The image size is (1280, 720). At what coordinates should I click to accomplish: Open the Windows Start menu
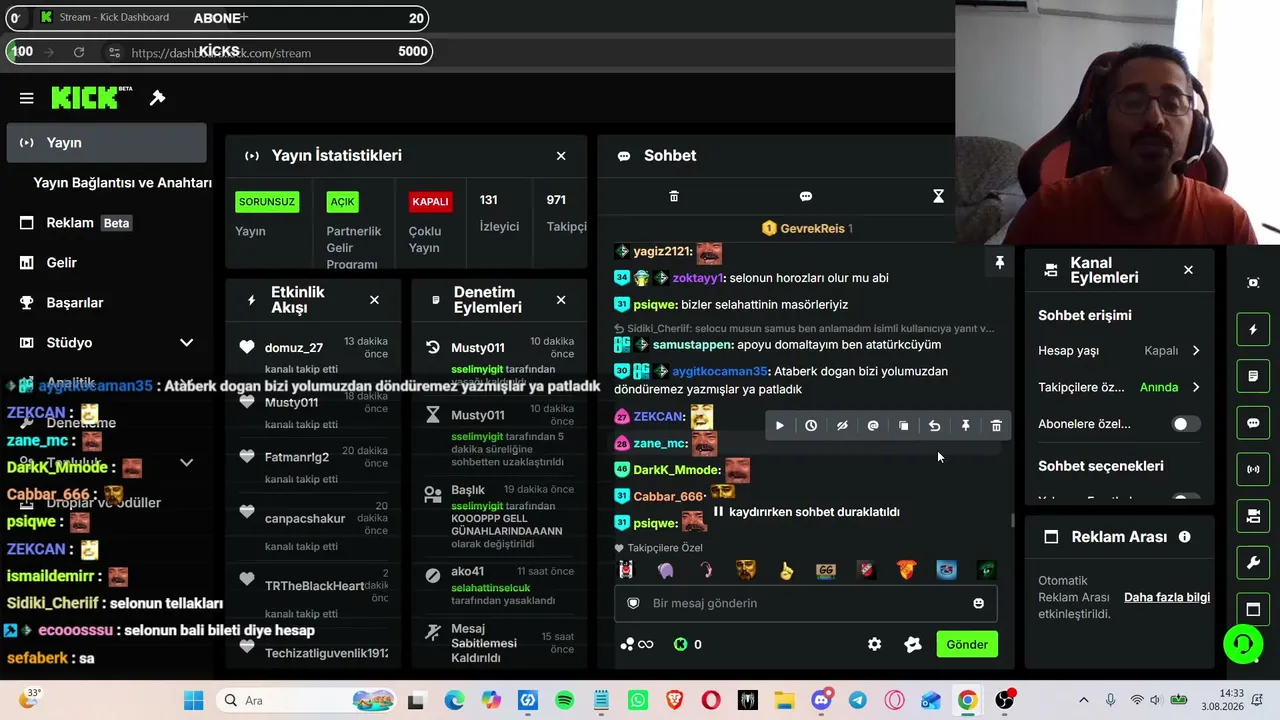point(193,700)
